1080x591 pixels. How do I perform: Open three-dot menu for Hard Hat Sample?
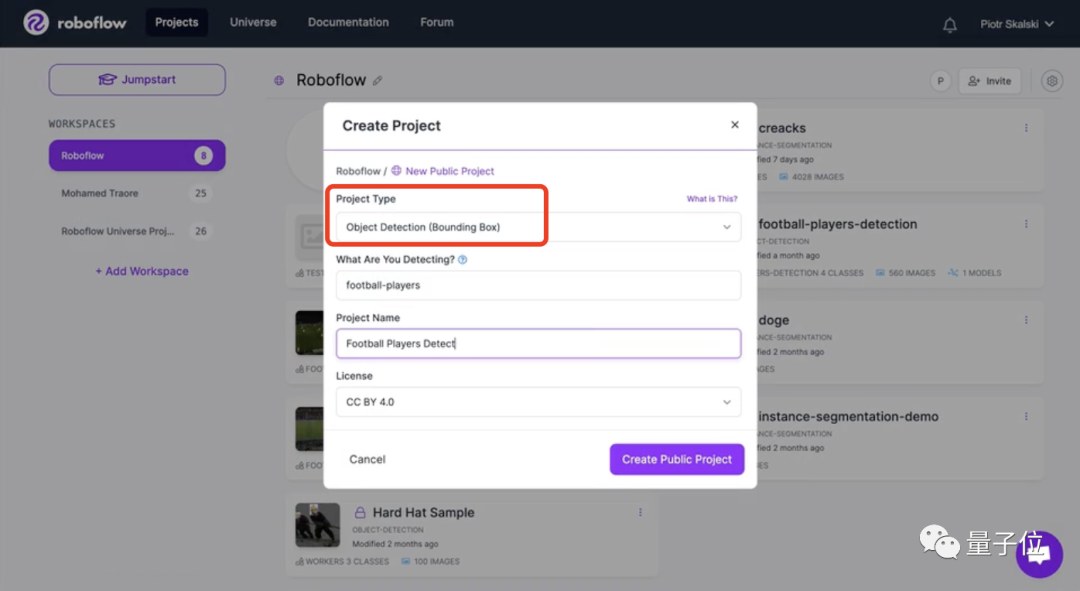tap(641, 512)
